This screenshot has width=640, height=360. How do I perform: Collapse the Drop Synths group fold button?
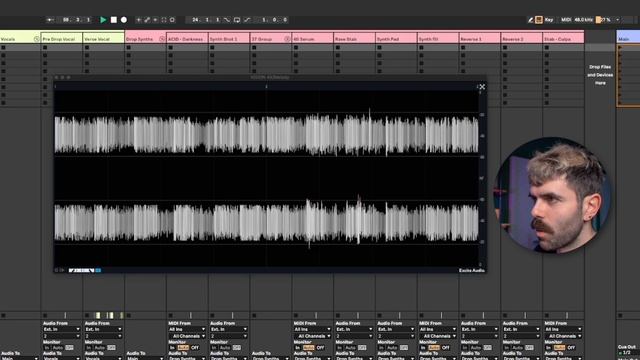(x=162, y=39)
